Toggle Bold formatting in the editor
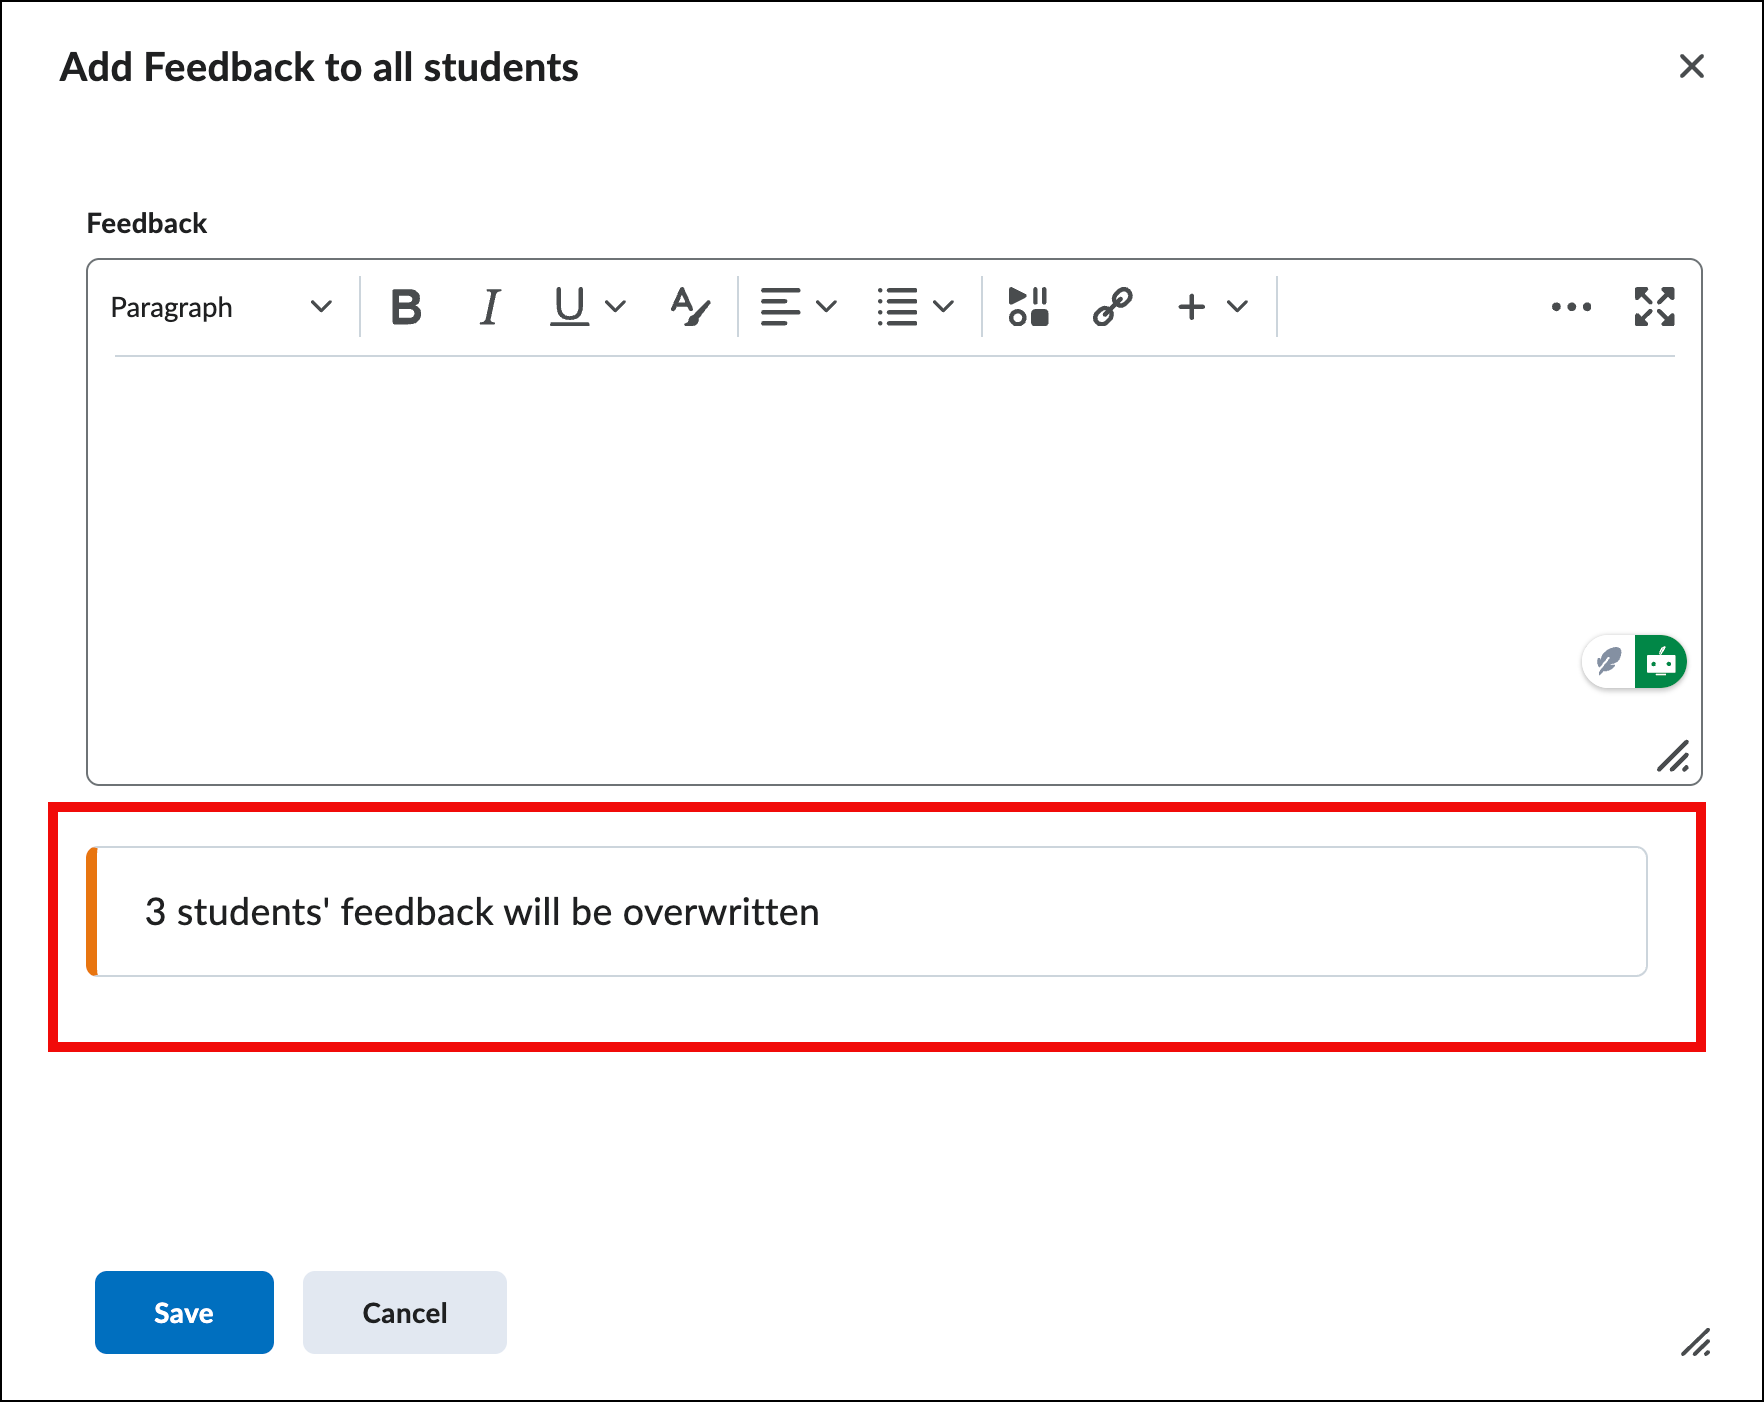 pos(406,307)
